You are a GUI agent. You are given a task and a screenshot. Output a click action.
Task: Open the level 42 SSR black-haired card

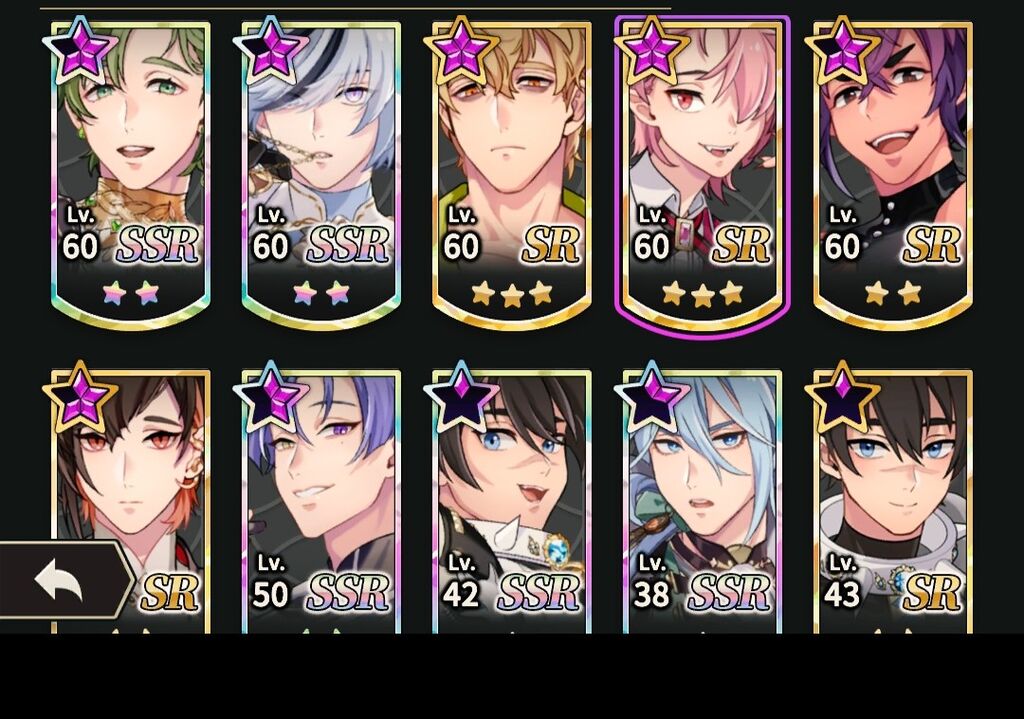(x=512, y=502)
